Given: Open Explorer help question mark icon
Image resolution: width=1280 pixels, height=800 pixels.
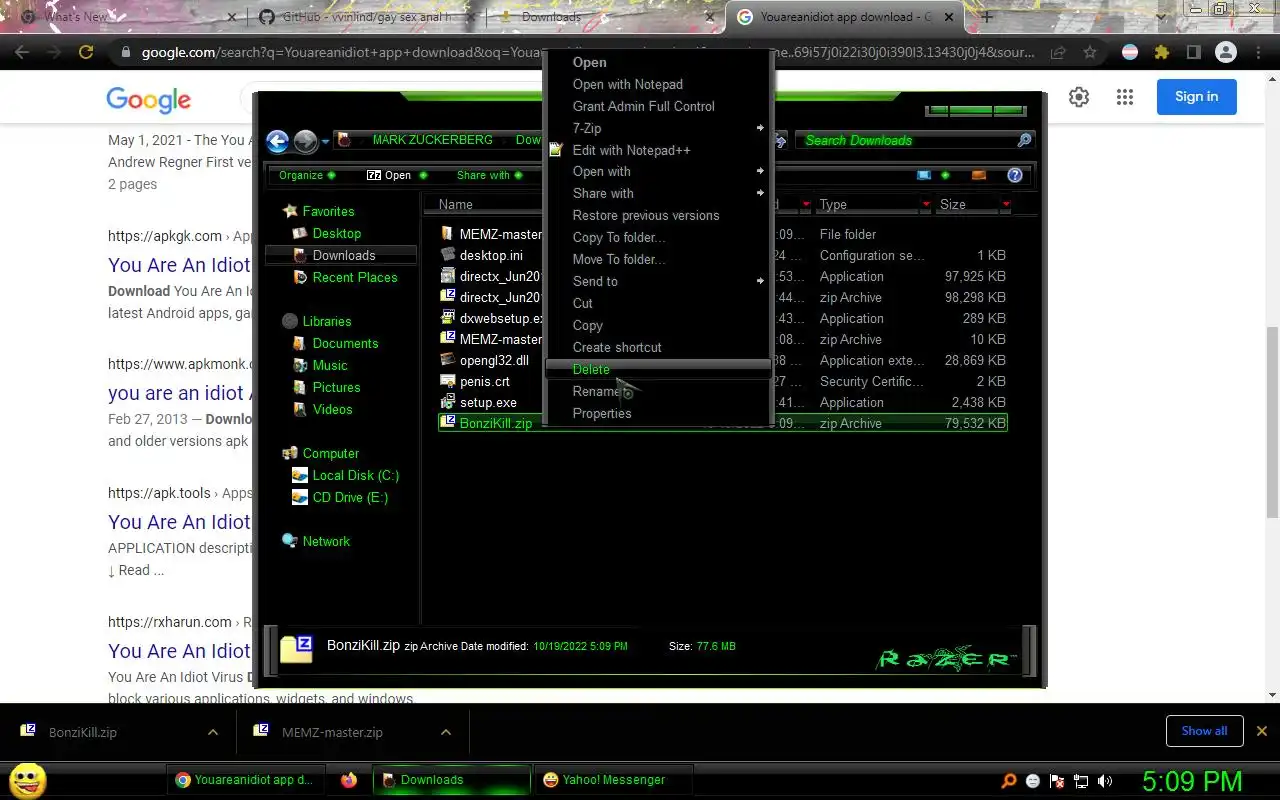Looking at the screenshot, I should (x=1015, y=175).
